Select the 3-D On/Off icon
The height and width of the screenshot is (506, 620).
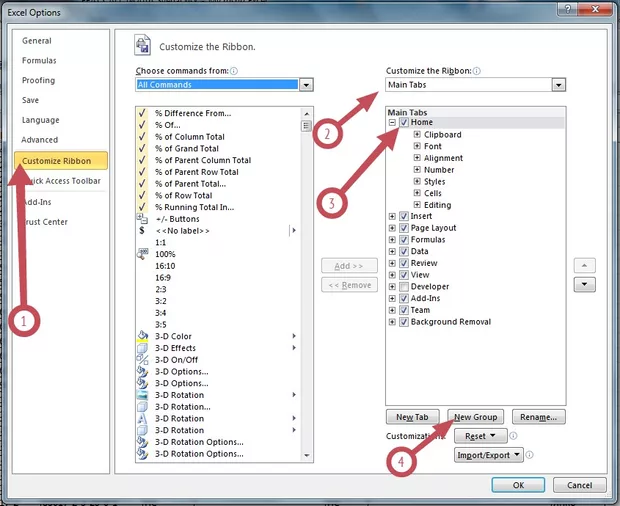[142, 359]
